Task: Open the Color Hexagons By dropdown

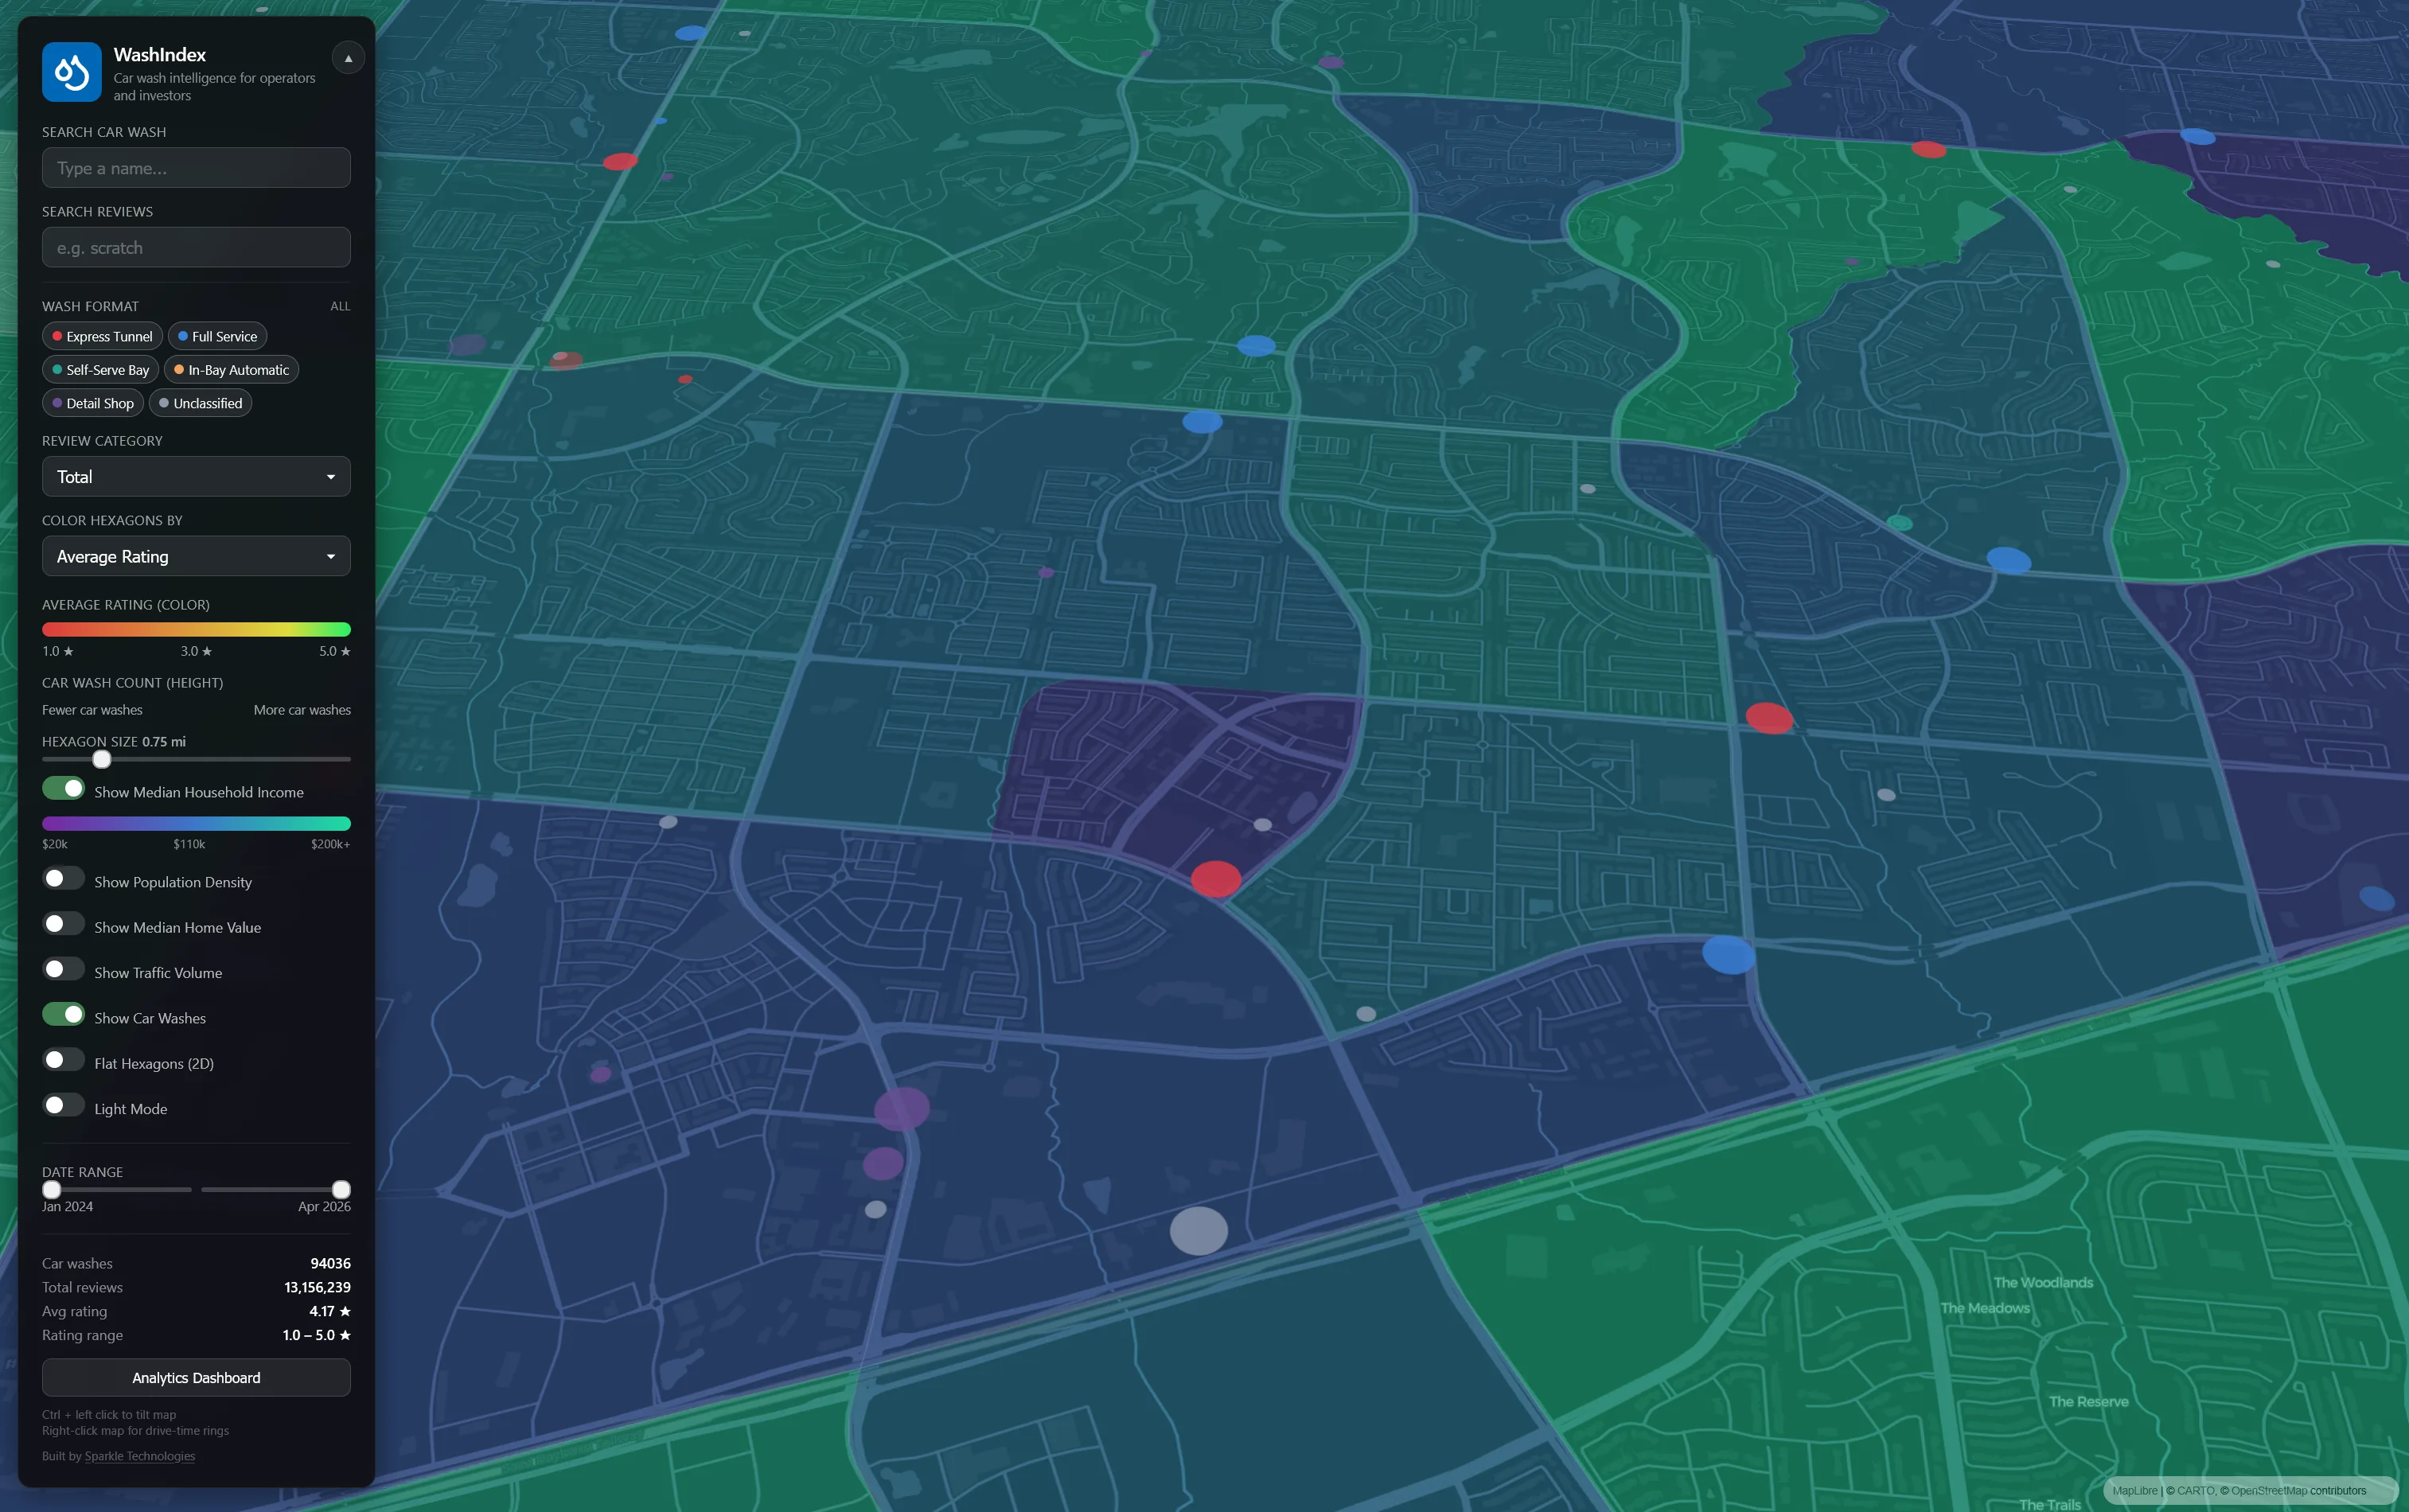Action: (196, 556)
